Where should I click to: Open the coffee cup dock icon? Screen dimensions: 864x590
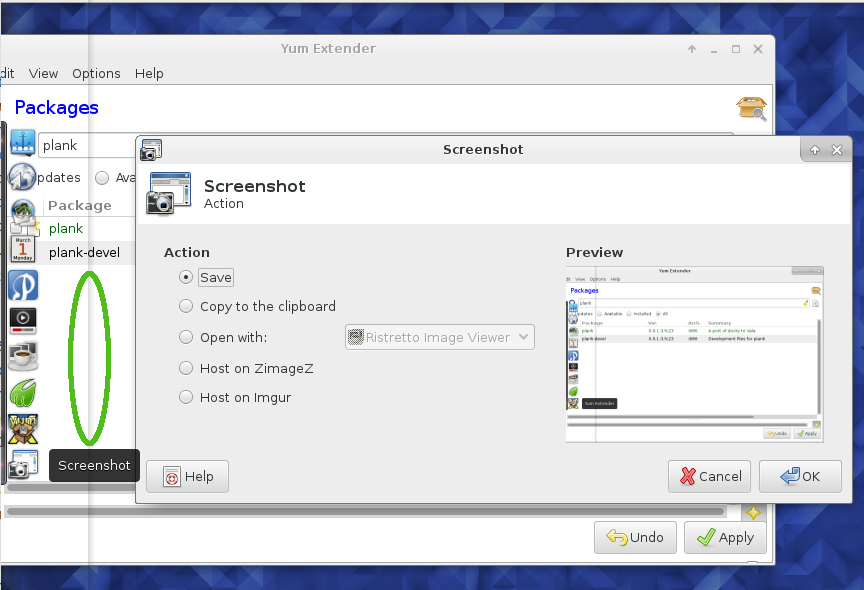click(23, 356)
